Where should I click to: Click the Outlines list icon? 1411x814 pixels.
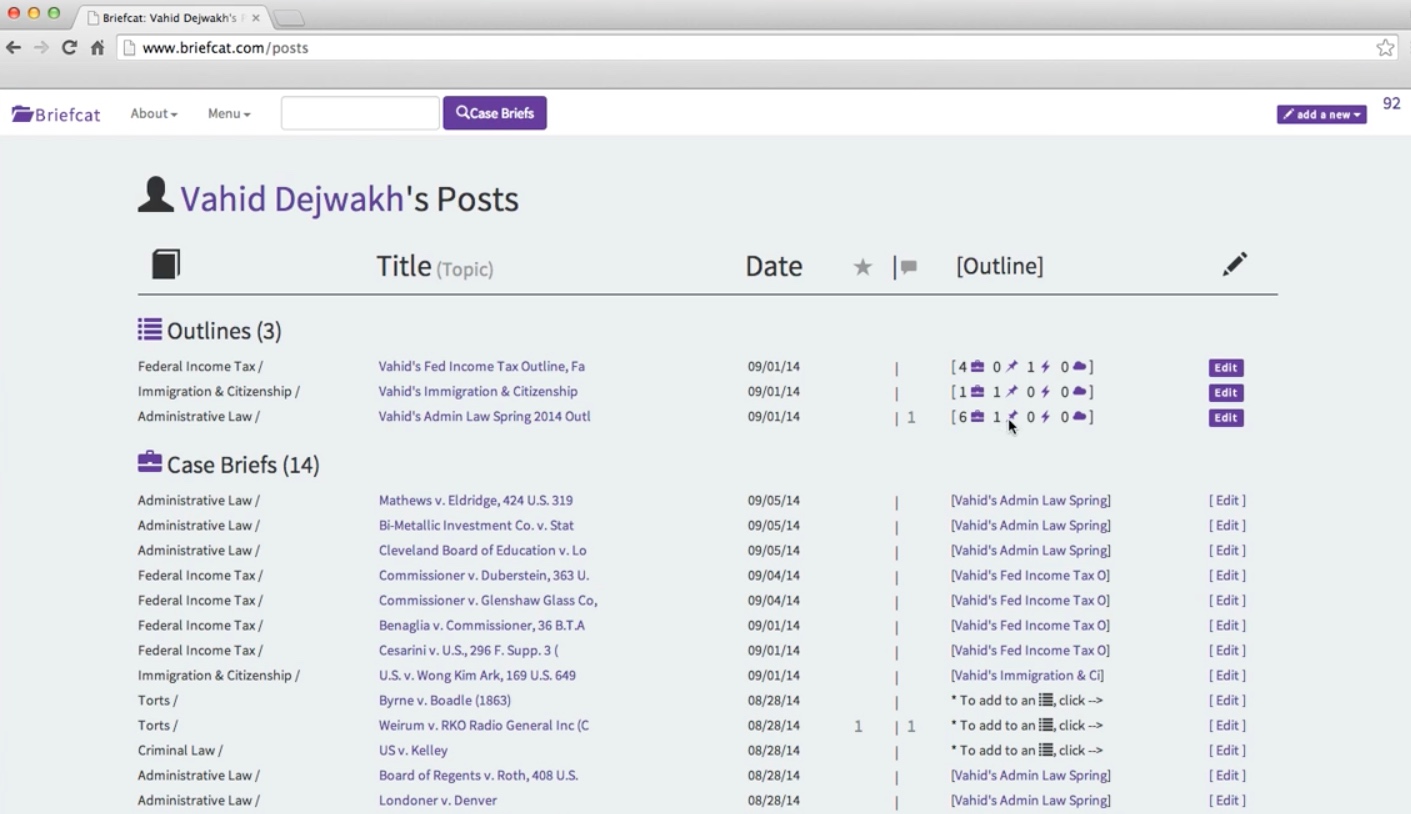150,329
